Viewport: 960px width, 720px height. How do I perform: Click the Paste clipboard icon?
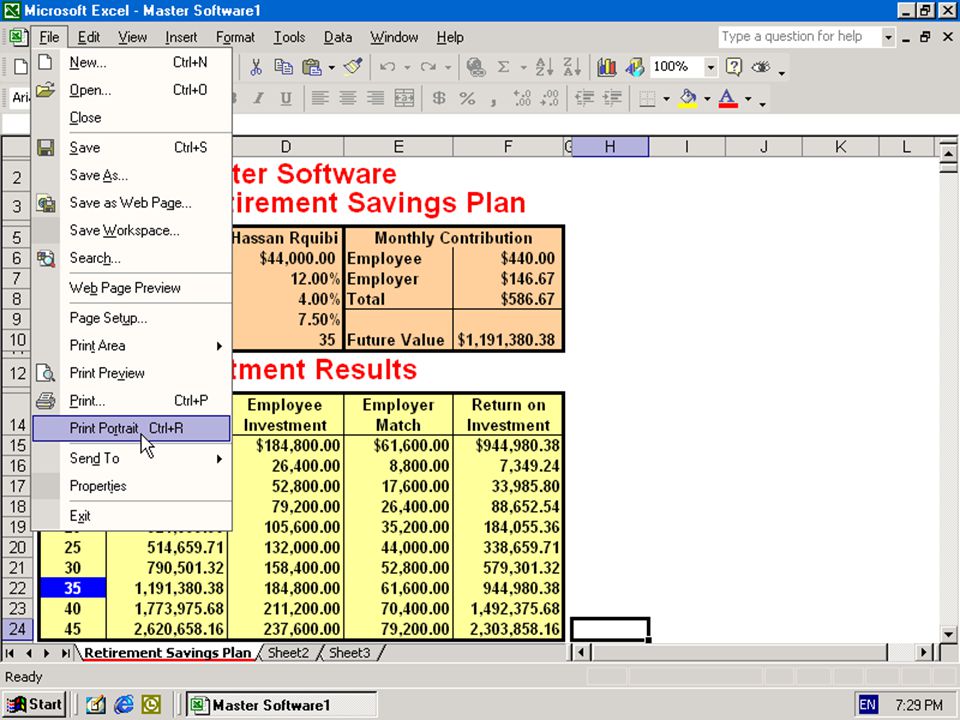(x=312, y=67)
